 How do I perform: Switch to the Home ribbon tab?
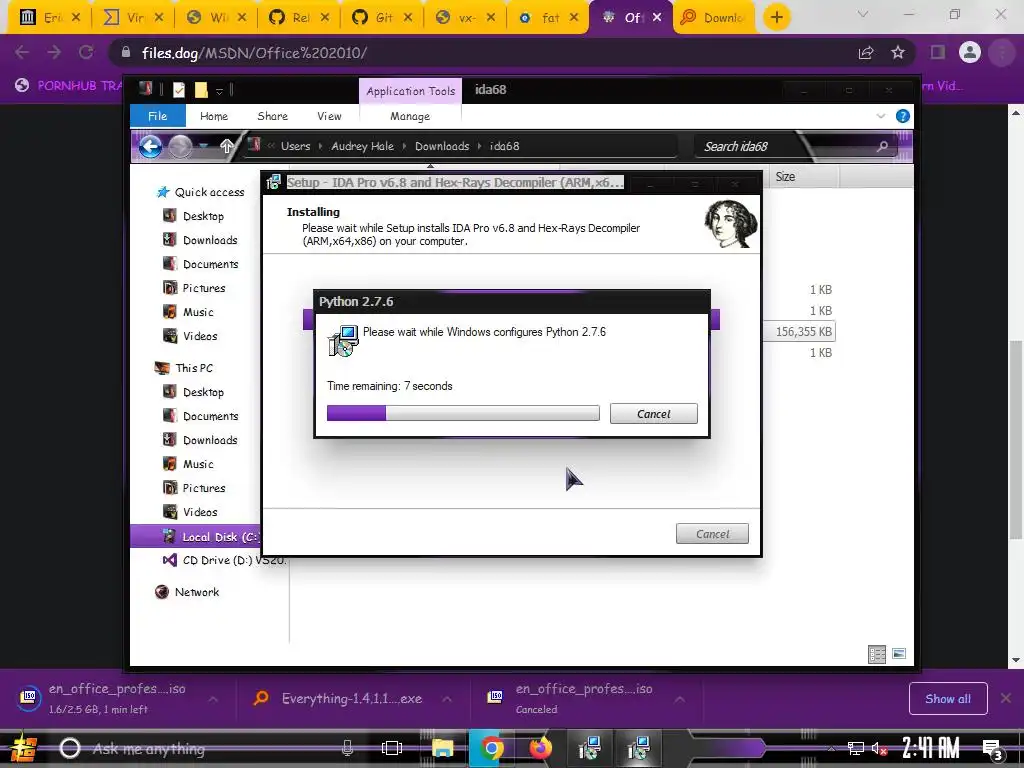214,116
